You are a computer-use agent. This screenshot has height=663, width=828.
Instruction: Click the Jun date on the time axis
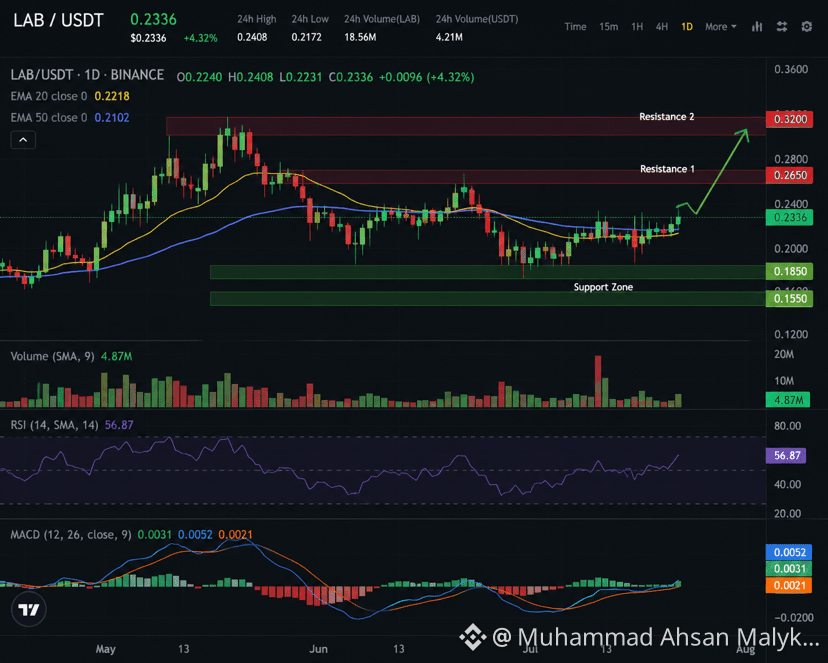pyautogui.click(x=318, y=649)
